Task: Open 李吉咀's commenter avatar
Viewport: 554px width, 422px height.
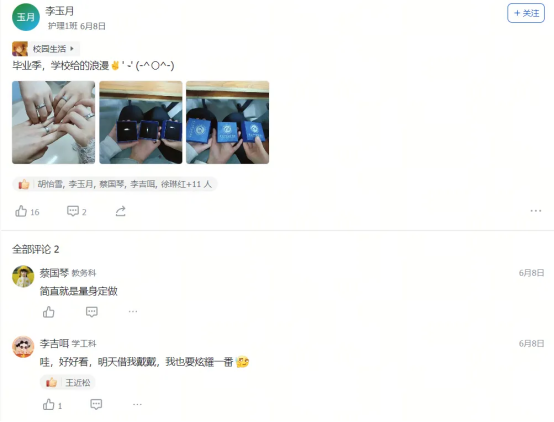Action: (23, 347)
